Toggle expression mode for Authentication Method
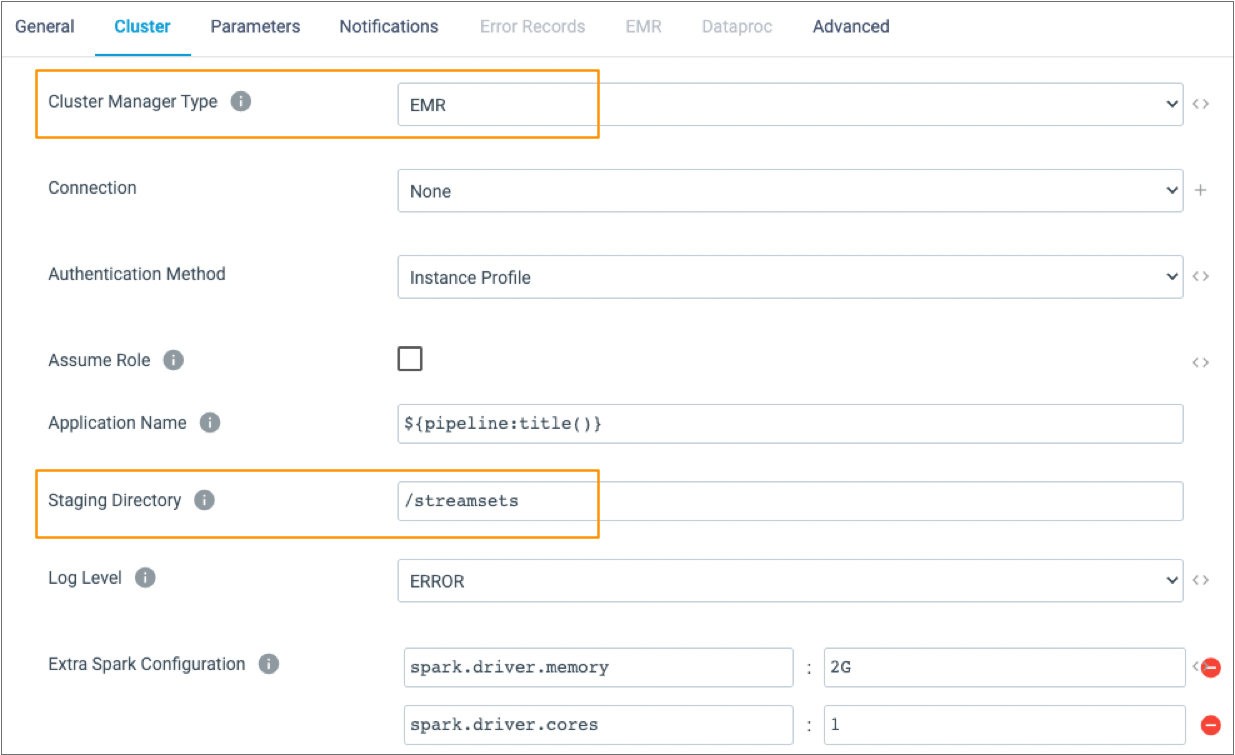The image size is (1235, 755). (x=1200, y=276)
